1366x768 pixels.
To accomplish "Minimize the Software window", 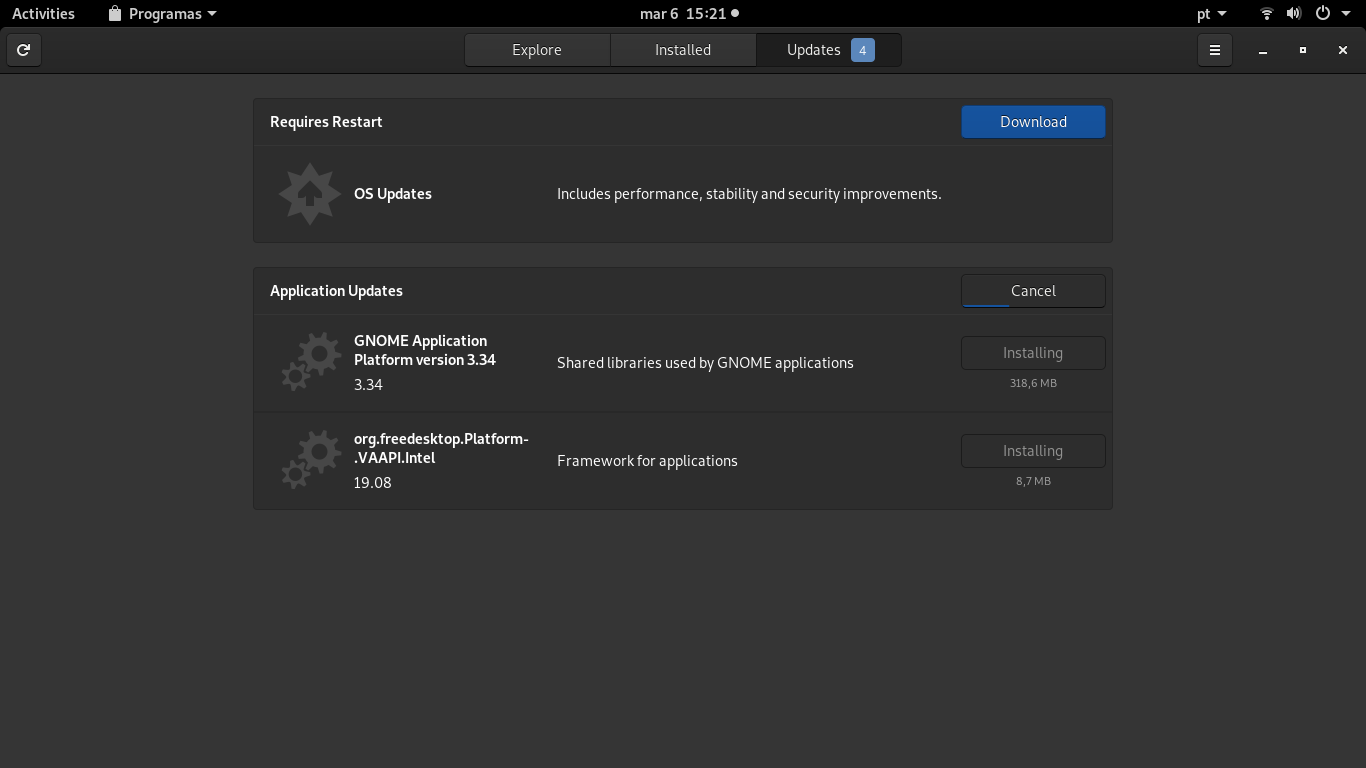I will [x=1263, y=50].
